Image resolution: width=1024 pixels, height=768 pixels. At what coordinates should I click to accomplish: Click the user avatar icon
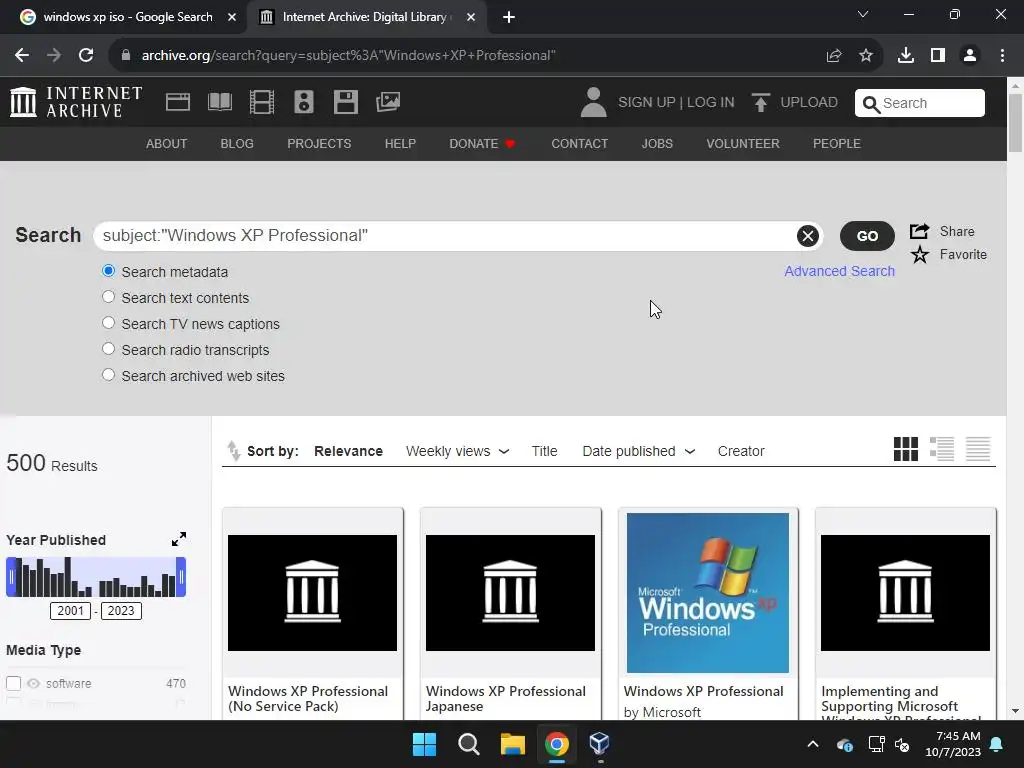pyautogui.click(x=593, y=103)
